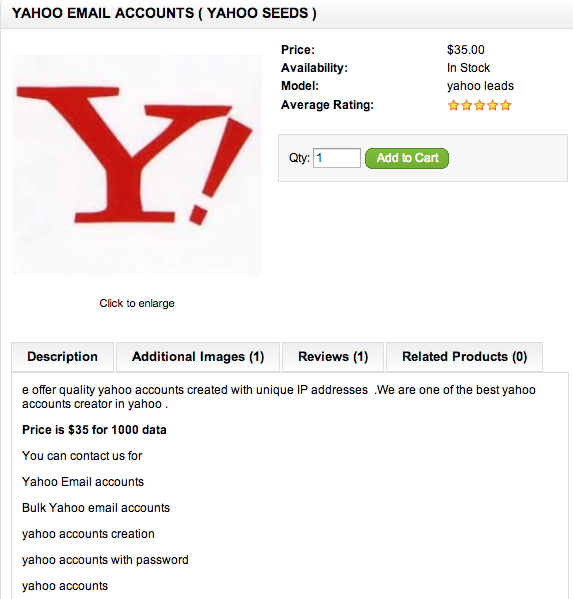Switch to the Description tab

(x=63, y=357)
